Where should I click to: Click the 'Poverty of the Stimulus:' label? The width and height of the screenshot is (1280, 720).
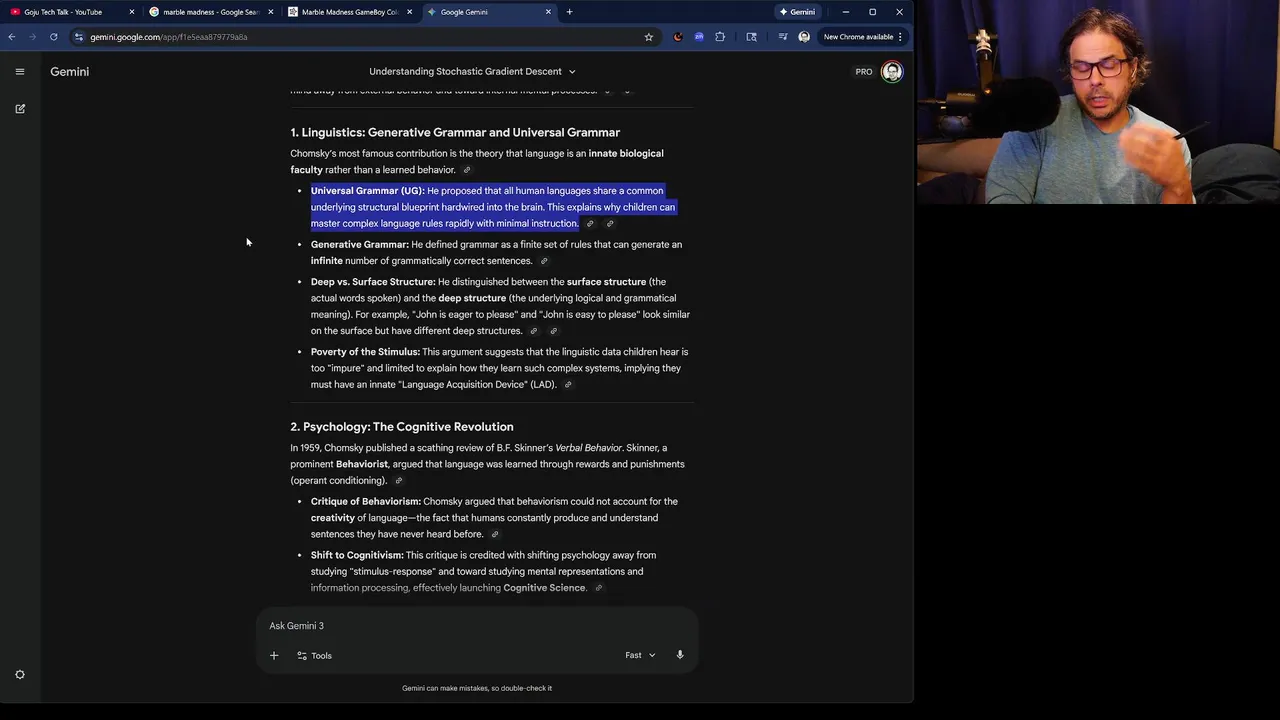coord(365,352)
